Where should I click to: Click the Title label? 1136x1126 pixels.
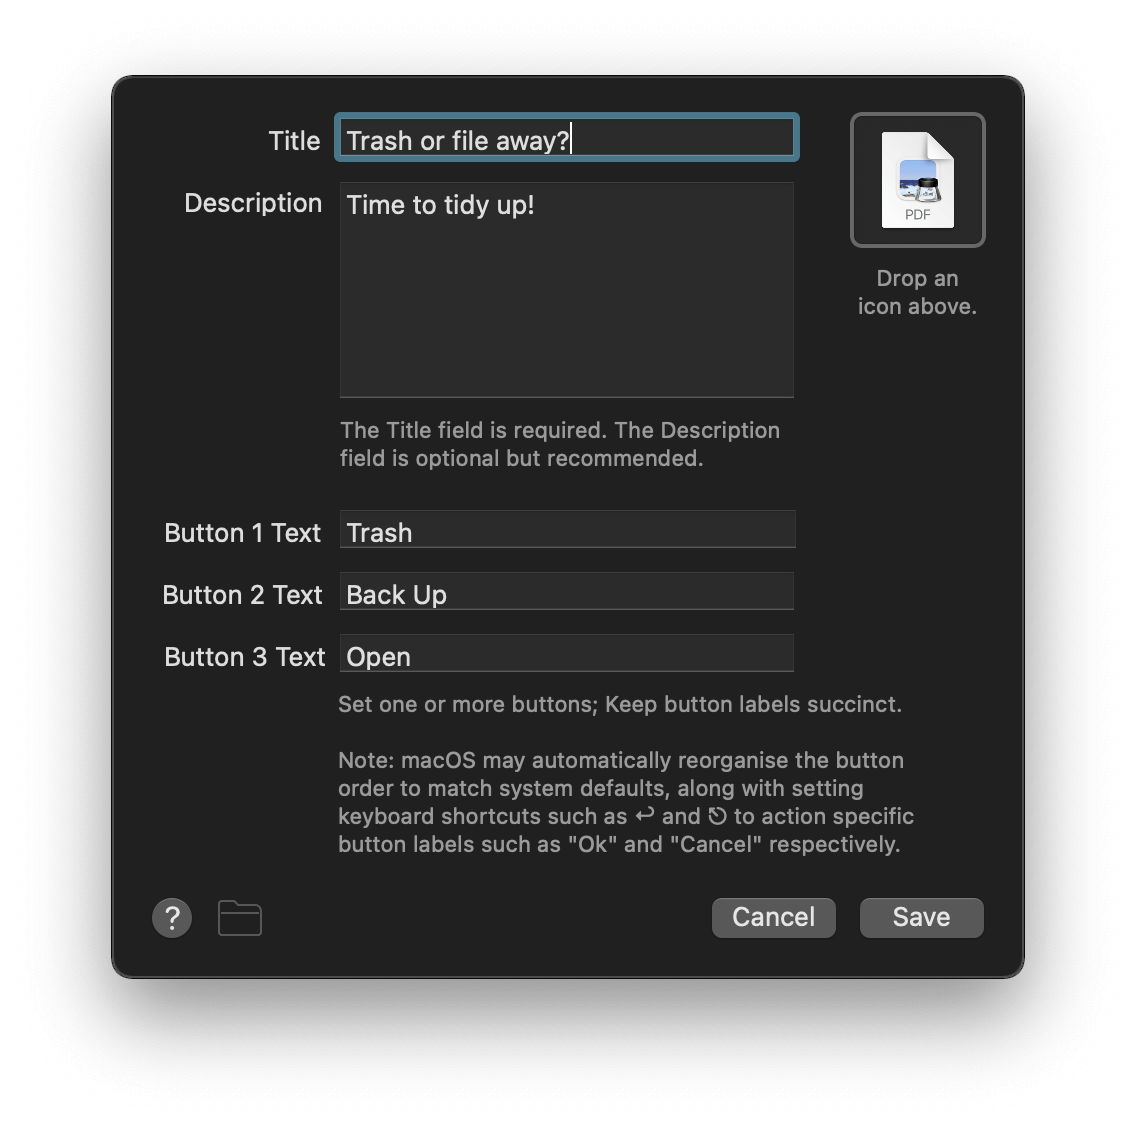pyautogui.click(x=293, y=140)
